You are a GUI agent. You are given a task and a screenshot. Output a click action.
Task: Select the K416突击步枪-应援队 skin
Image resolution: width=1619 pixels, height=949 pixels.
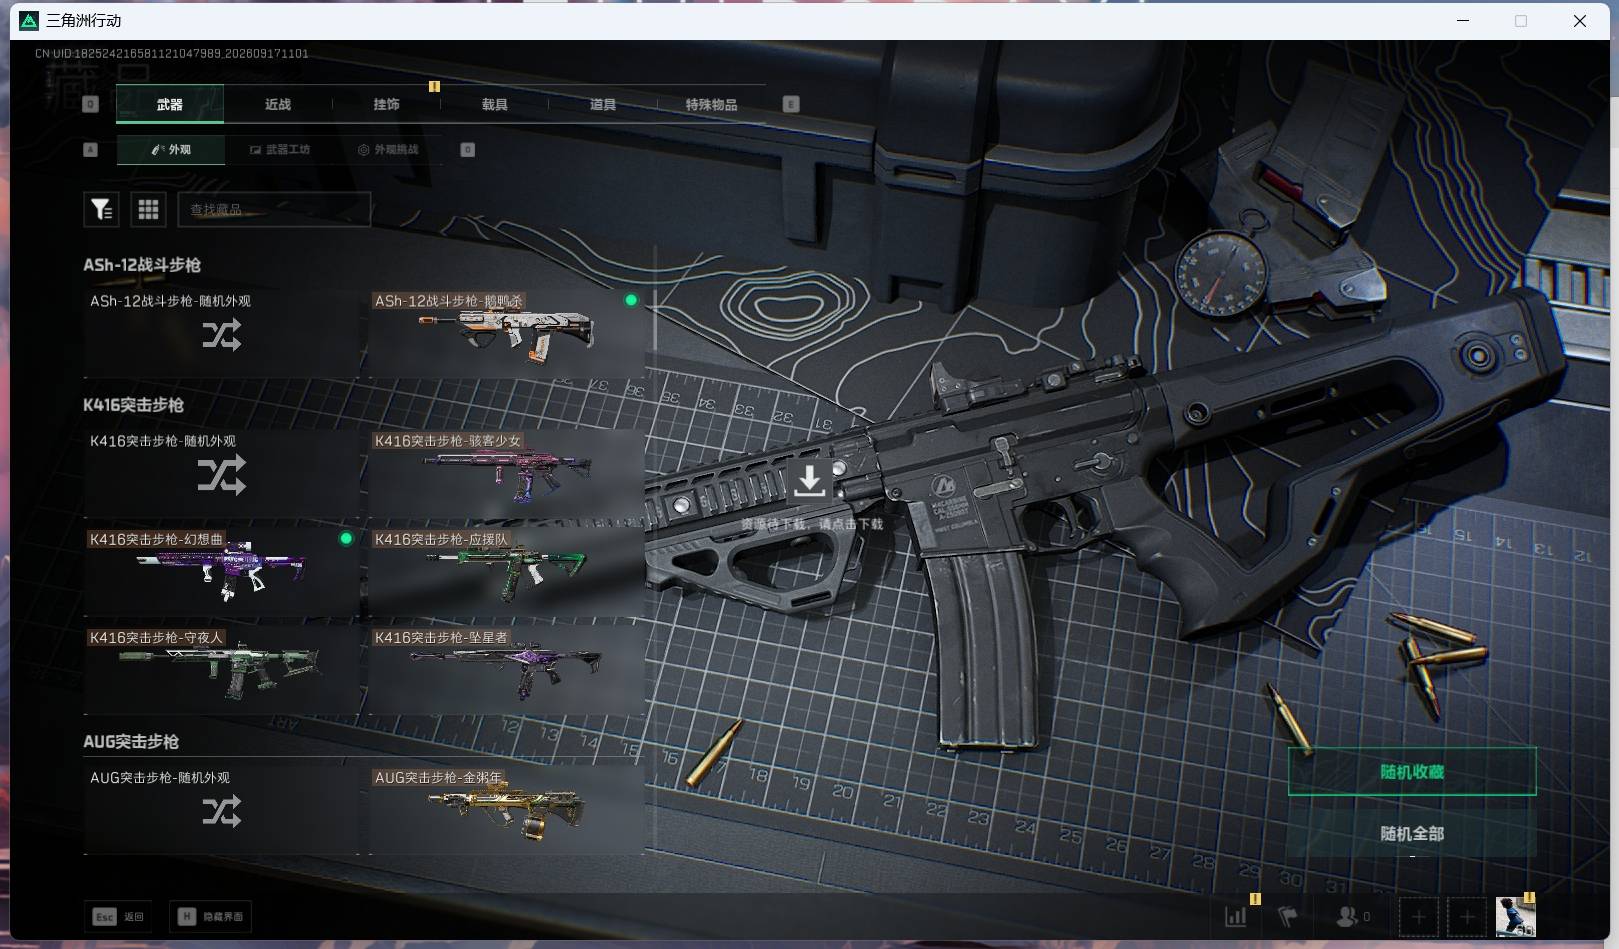click(x=506, y=571)
